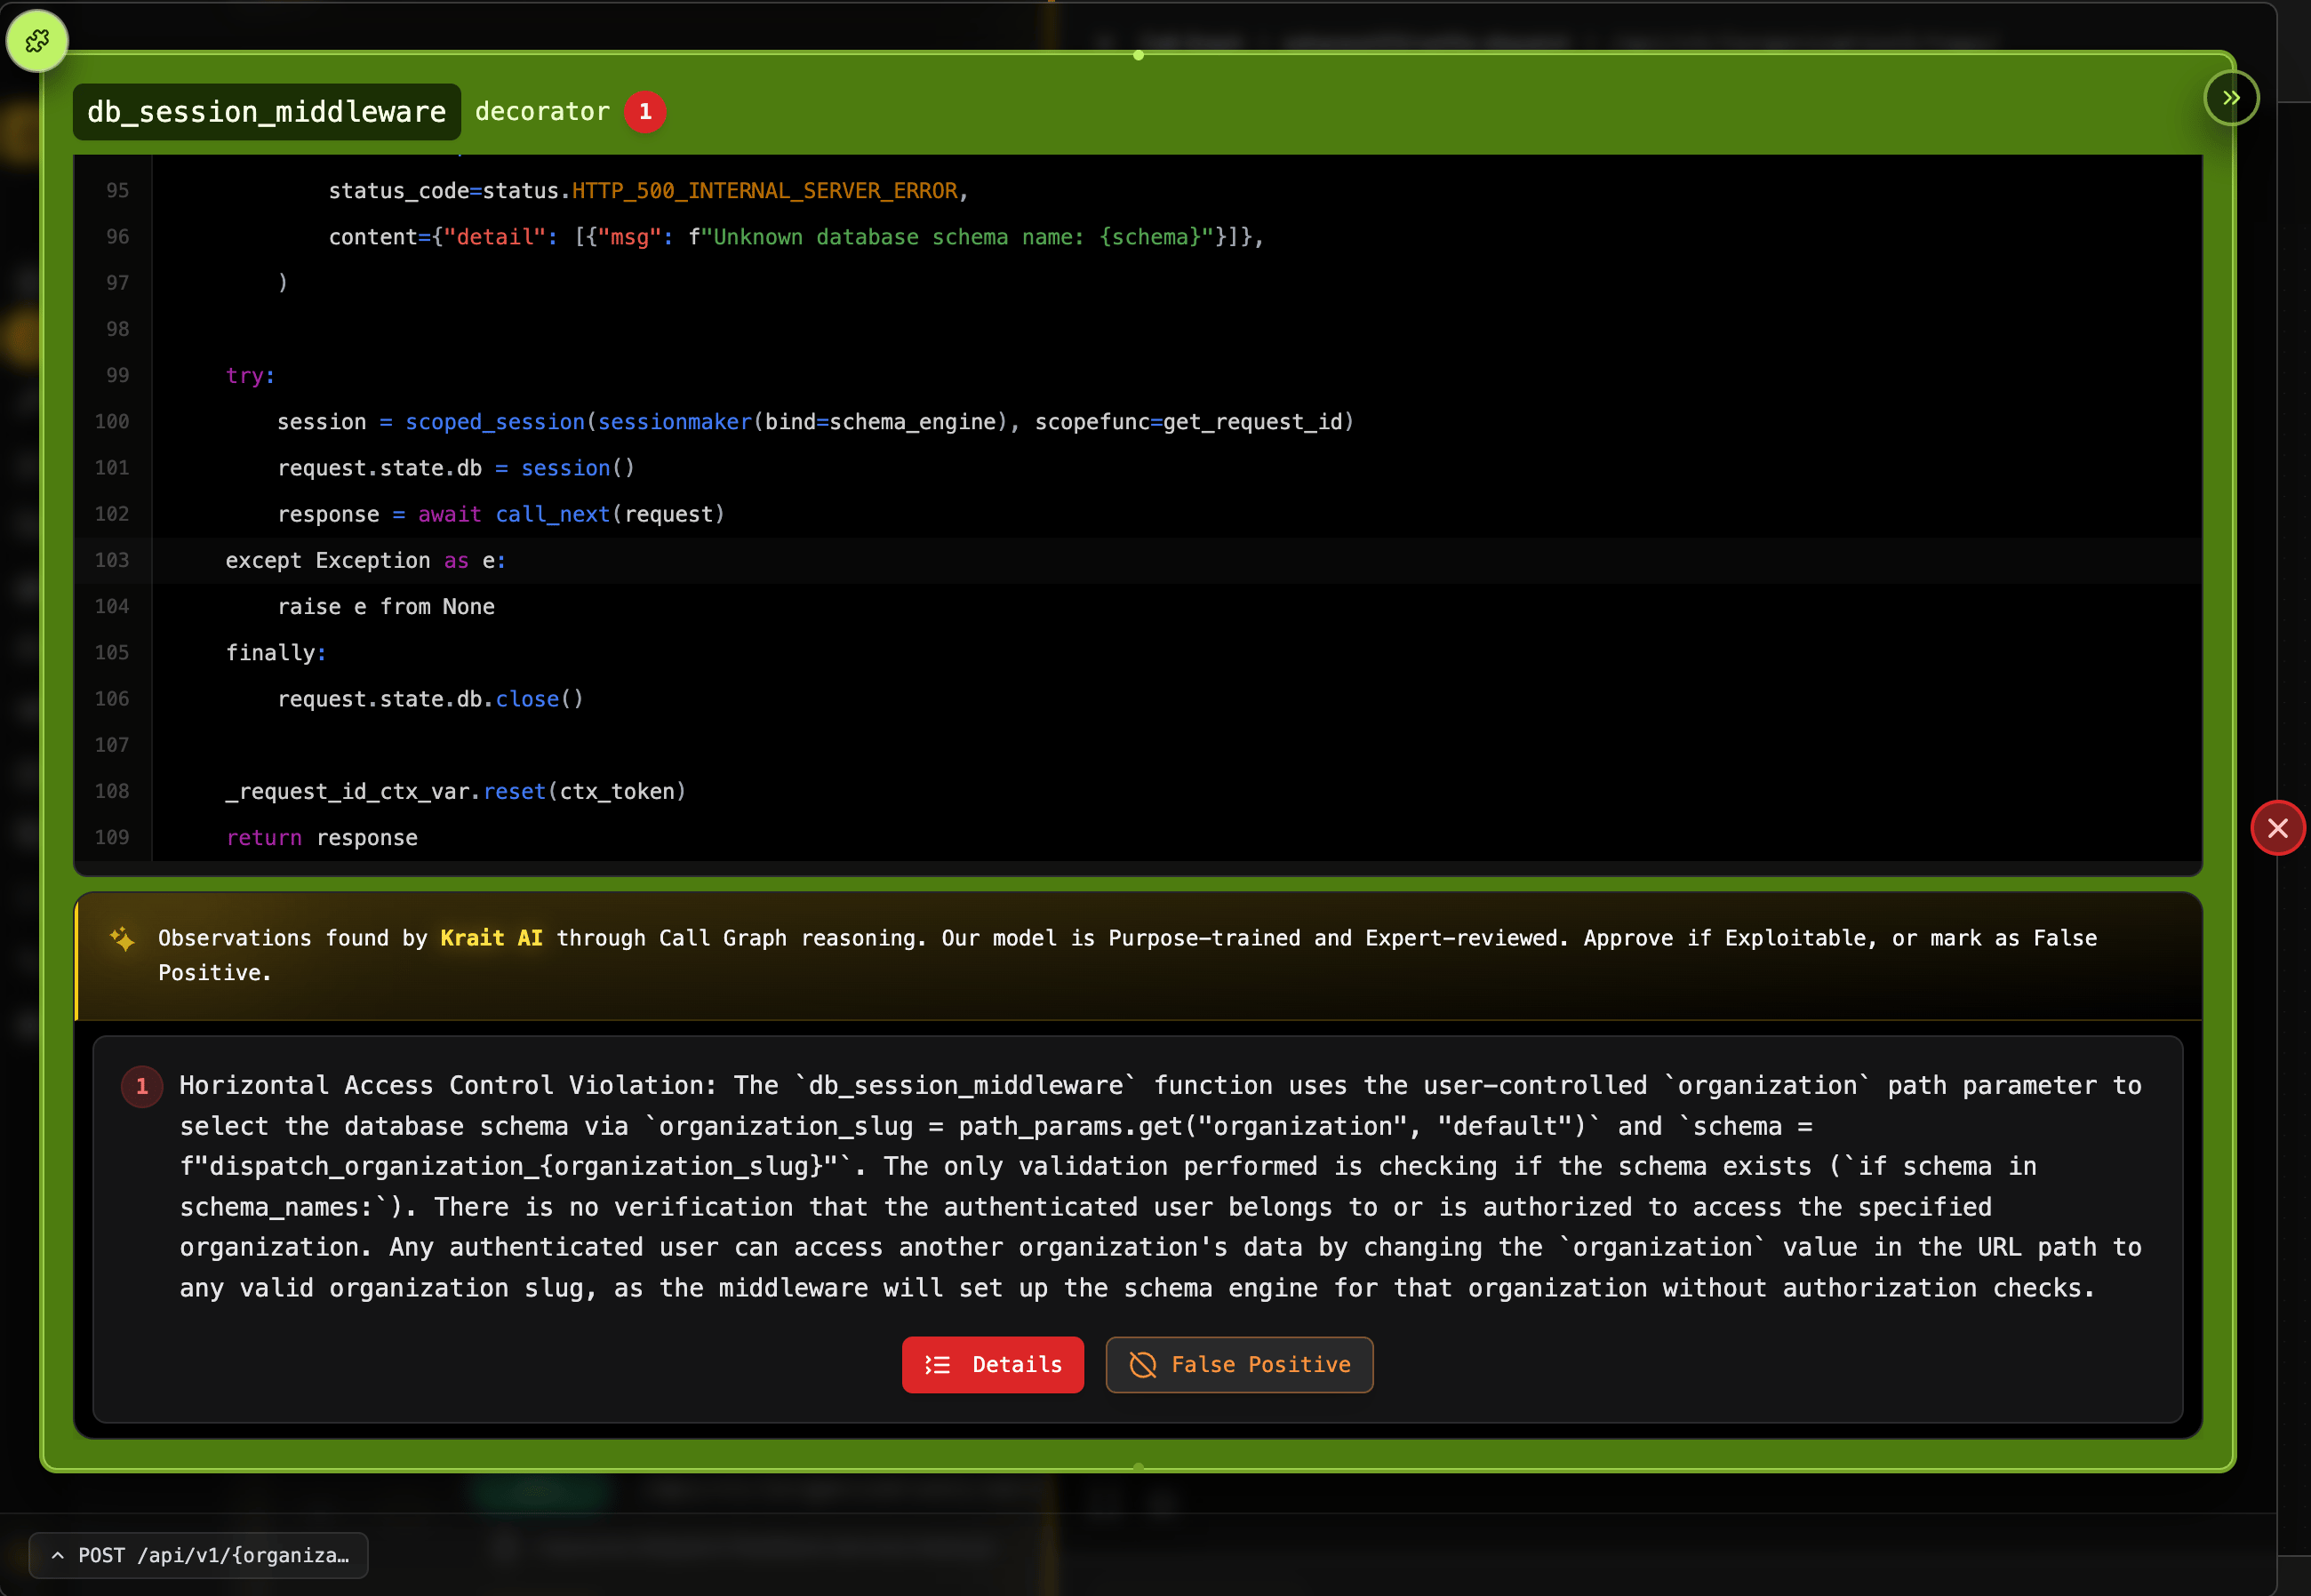Click the numbered 1 observation marker
Image resolution: width=2311 pixels, height=1596 pixels.
coord(142,1086)
